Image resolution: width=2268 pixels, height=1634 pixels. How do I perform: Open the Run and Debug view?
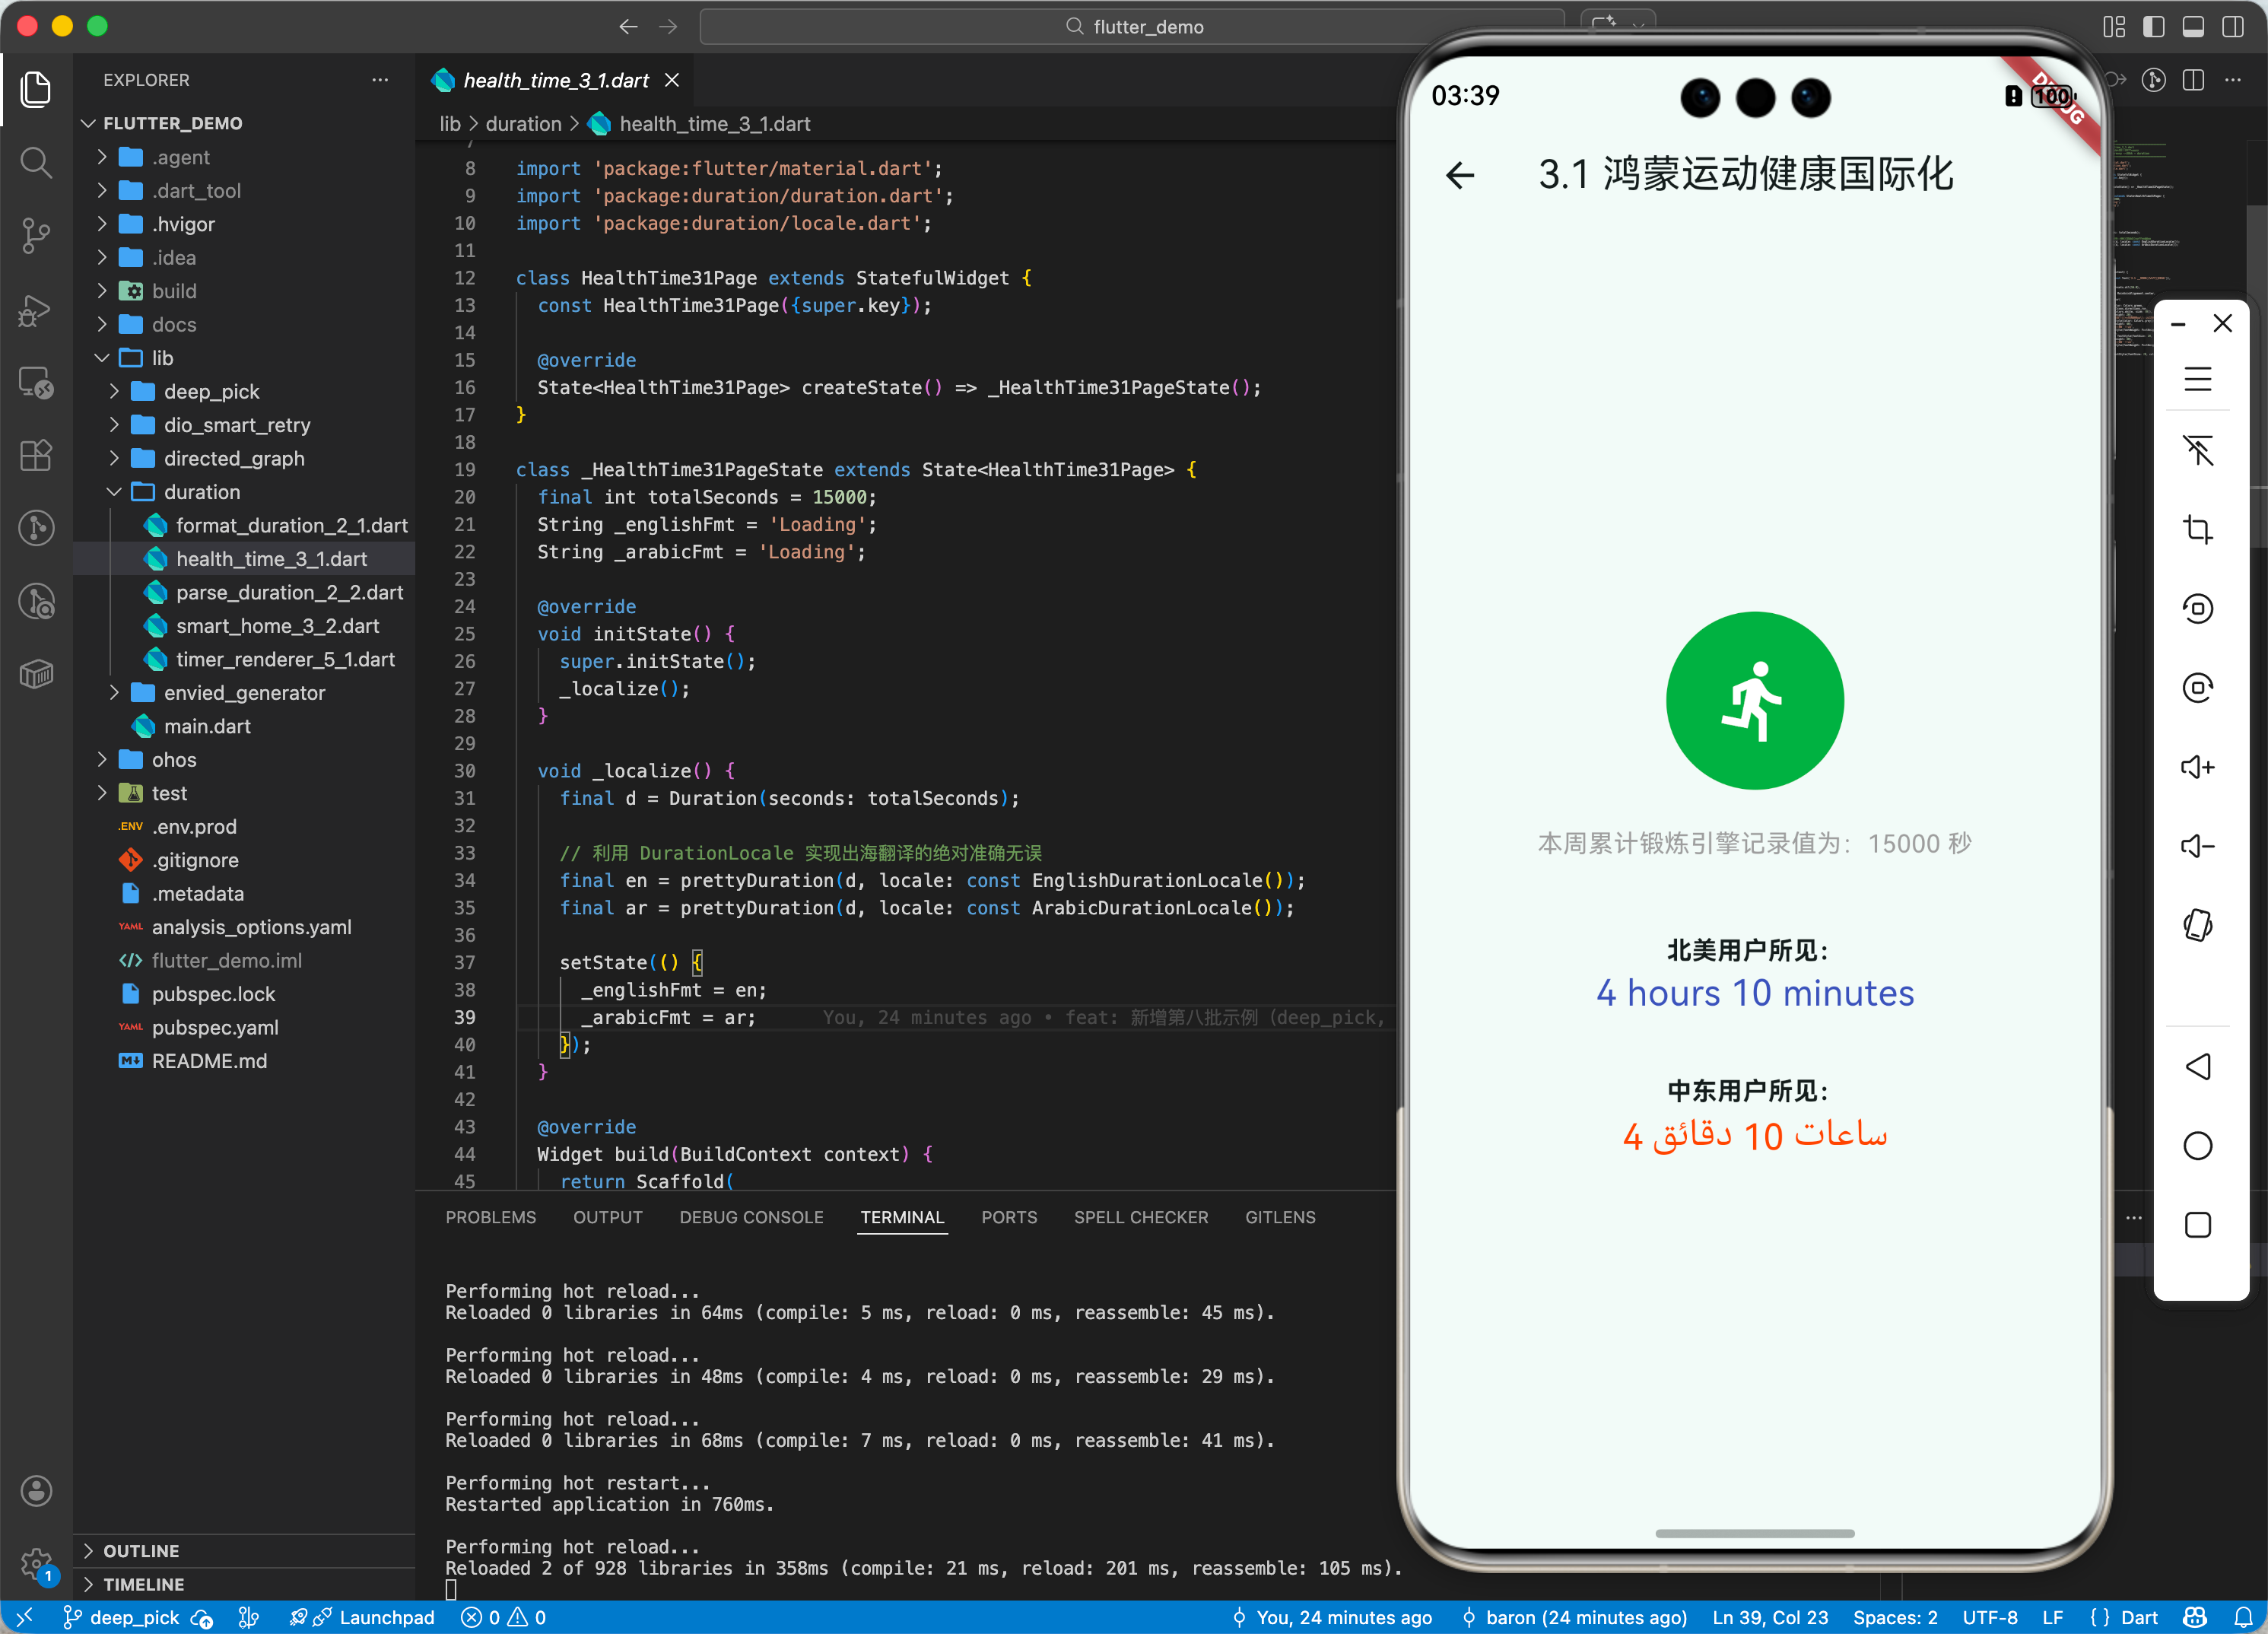(x=36, y=310)
